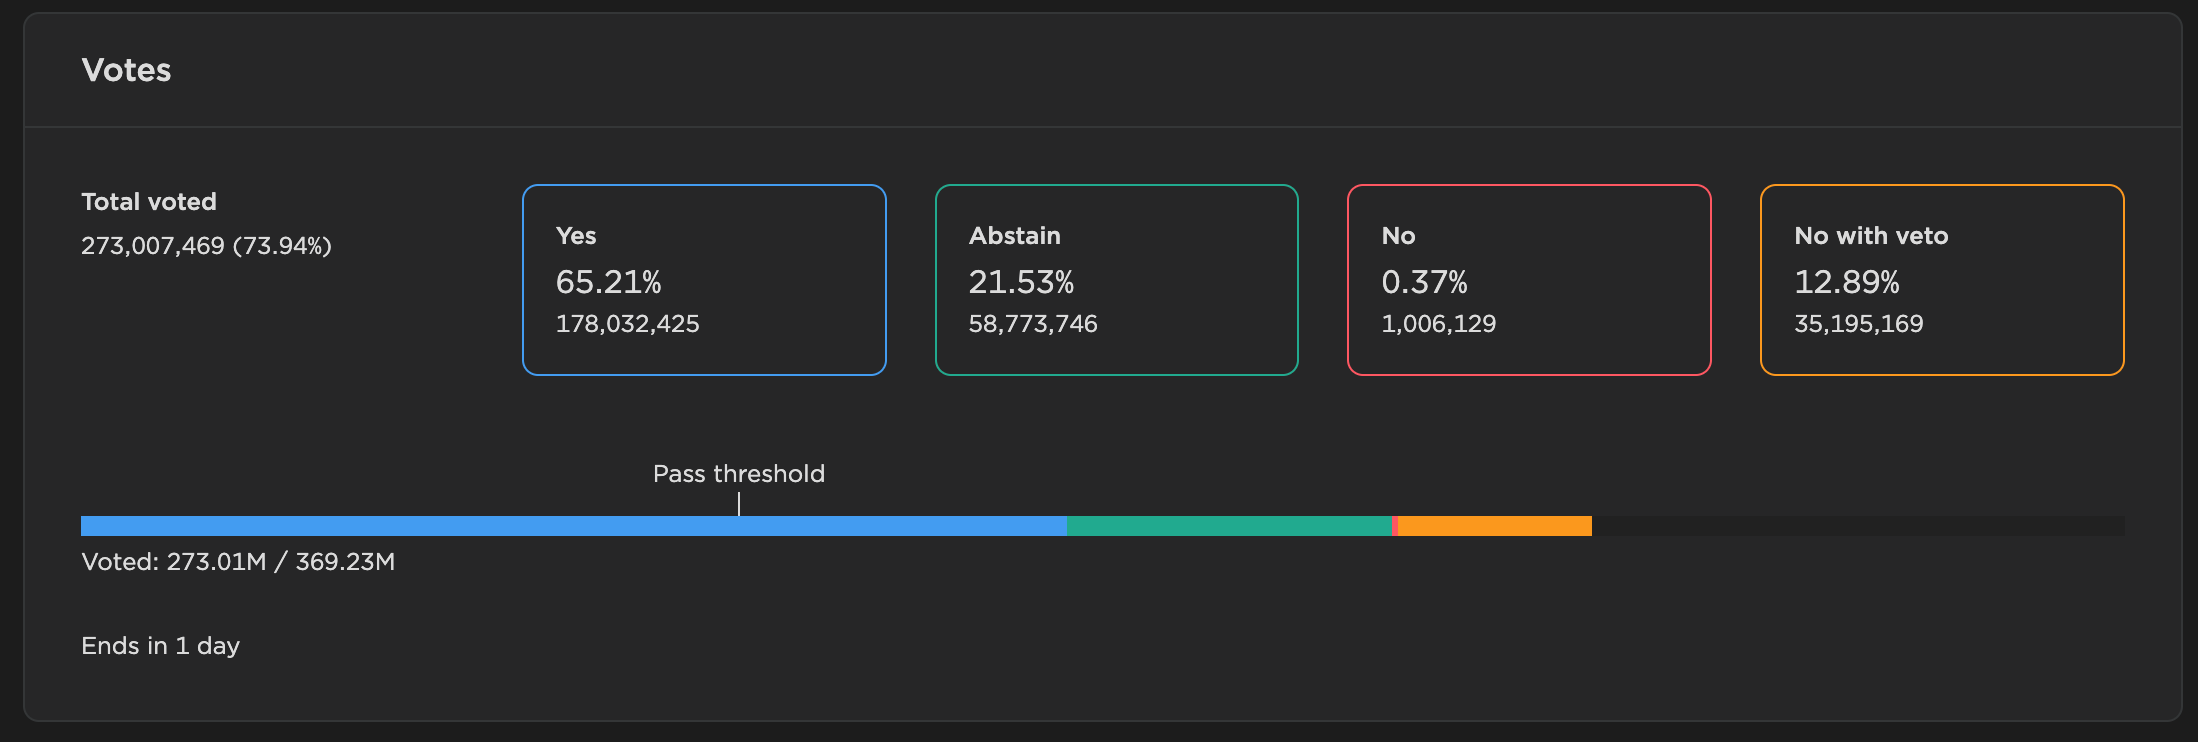The image size is (2198, 742).
Task: Click the No count 1,006,129
Action: 1439,324
